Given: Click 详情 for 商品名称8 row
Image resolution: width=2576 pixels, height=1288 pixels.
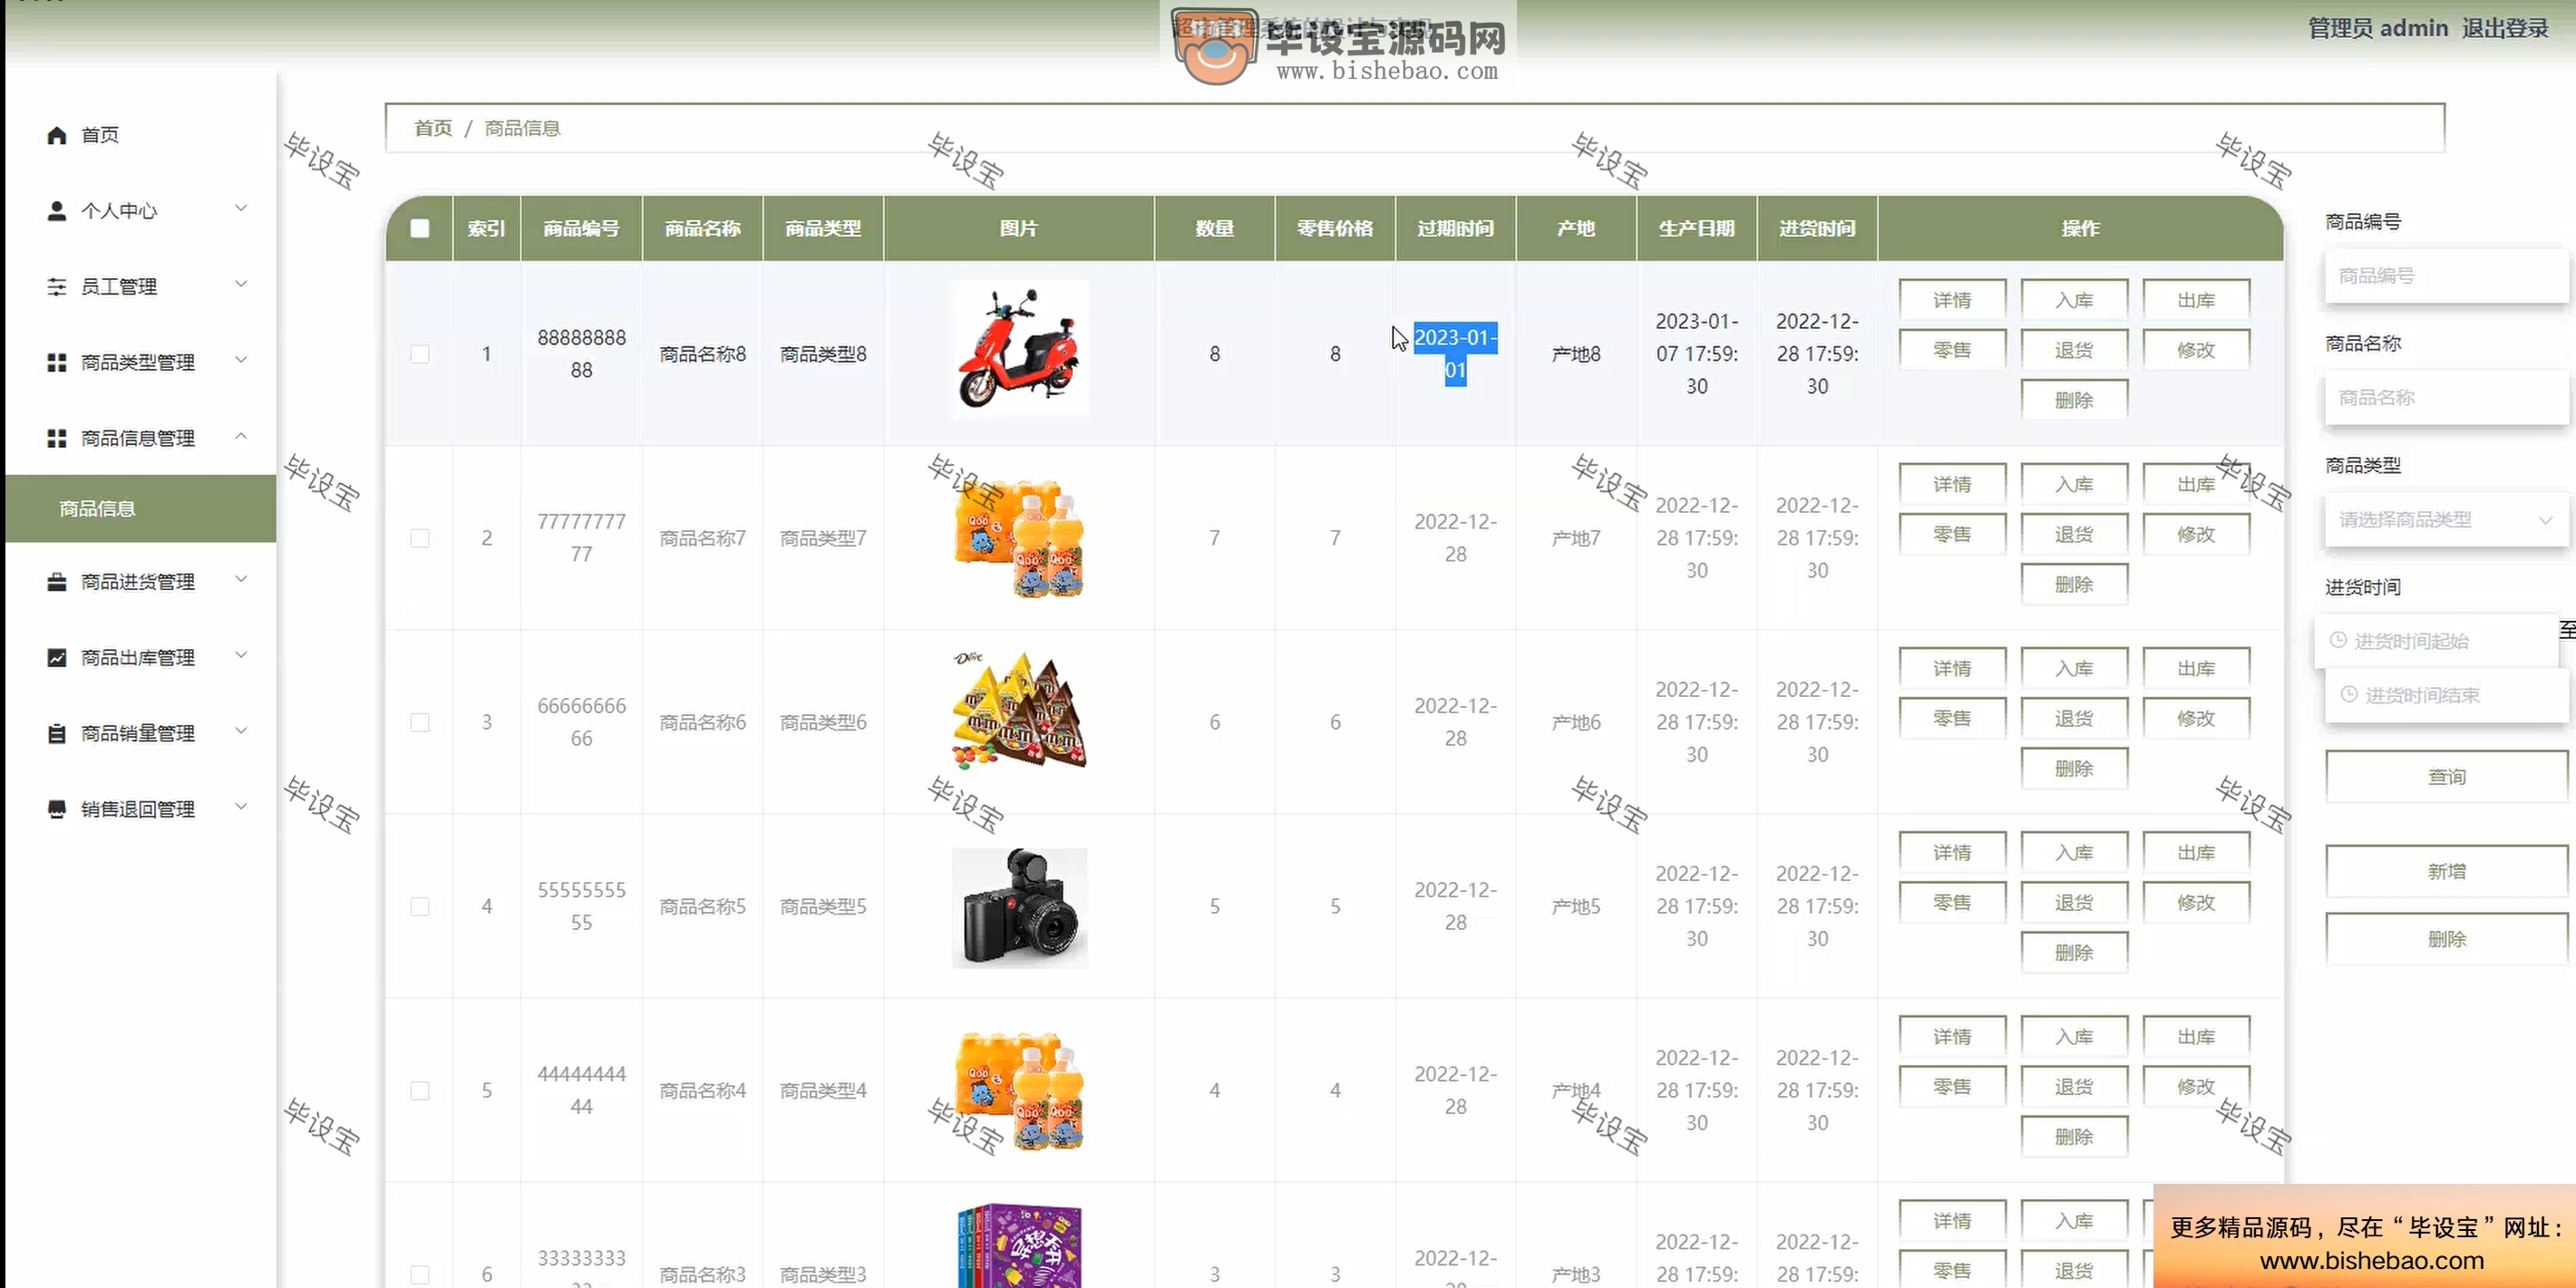Looking at the screenshot, I should click(x=1952, y=300).
